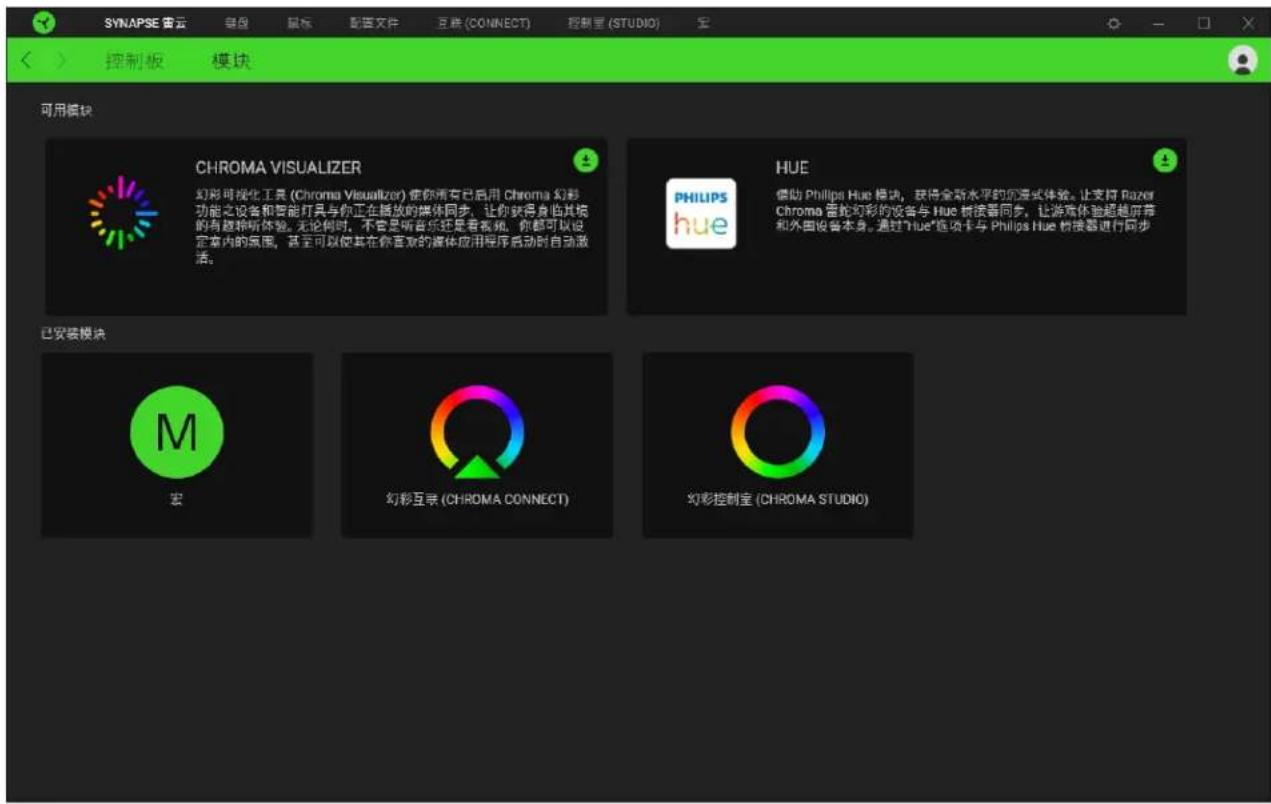Click the Razer logo icon in the title bar
Screen dimensions: 1271x804
[44, 23]
